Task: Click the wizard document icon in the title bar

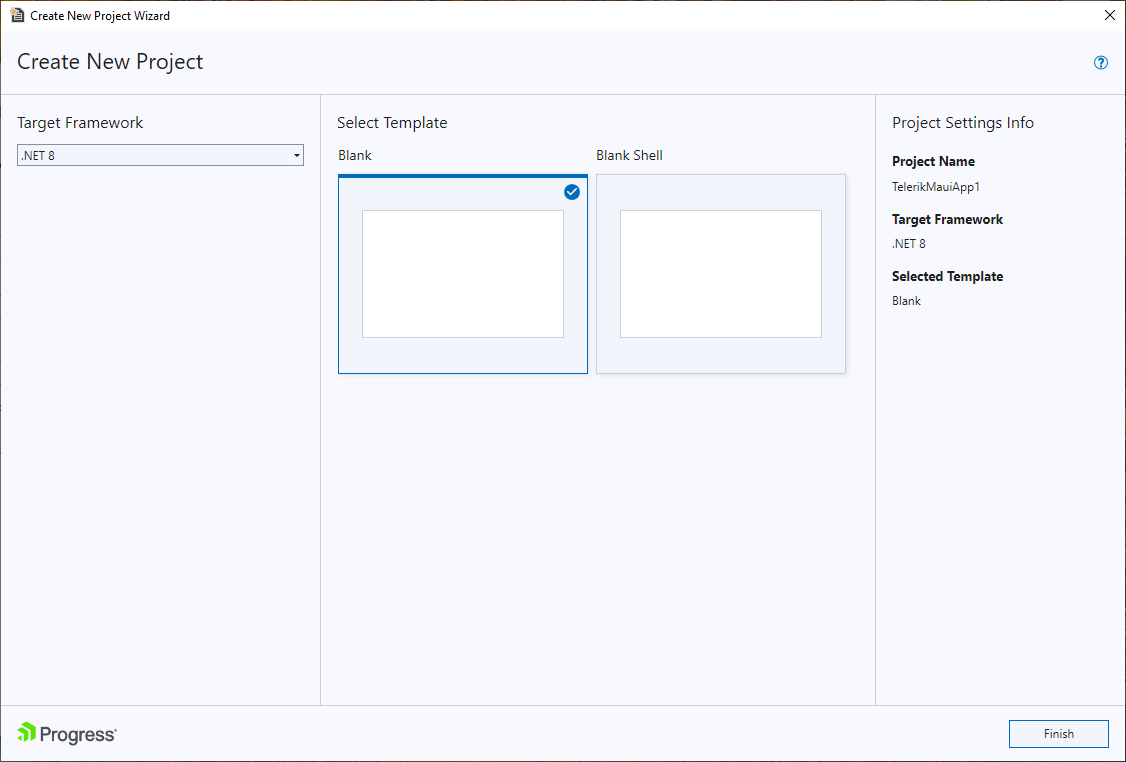Action: click(17, 15)
